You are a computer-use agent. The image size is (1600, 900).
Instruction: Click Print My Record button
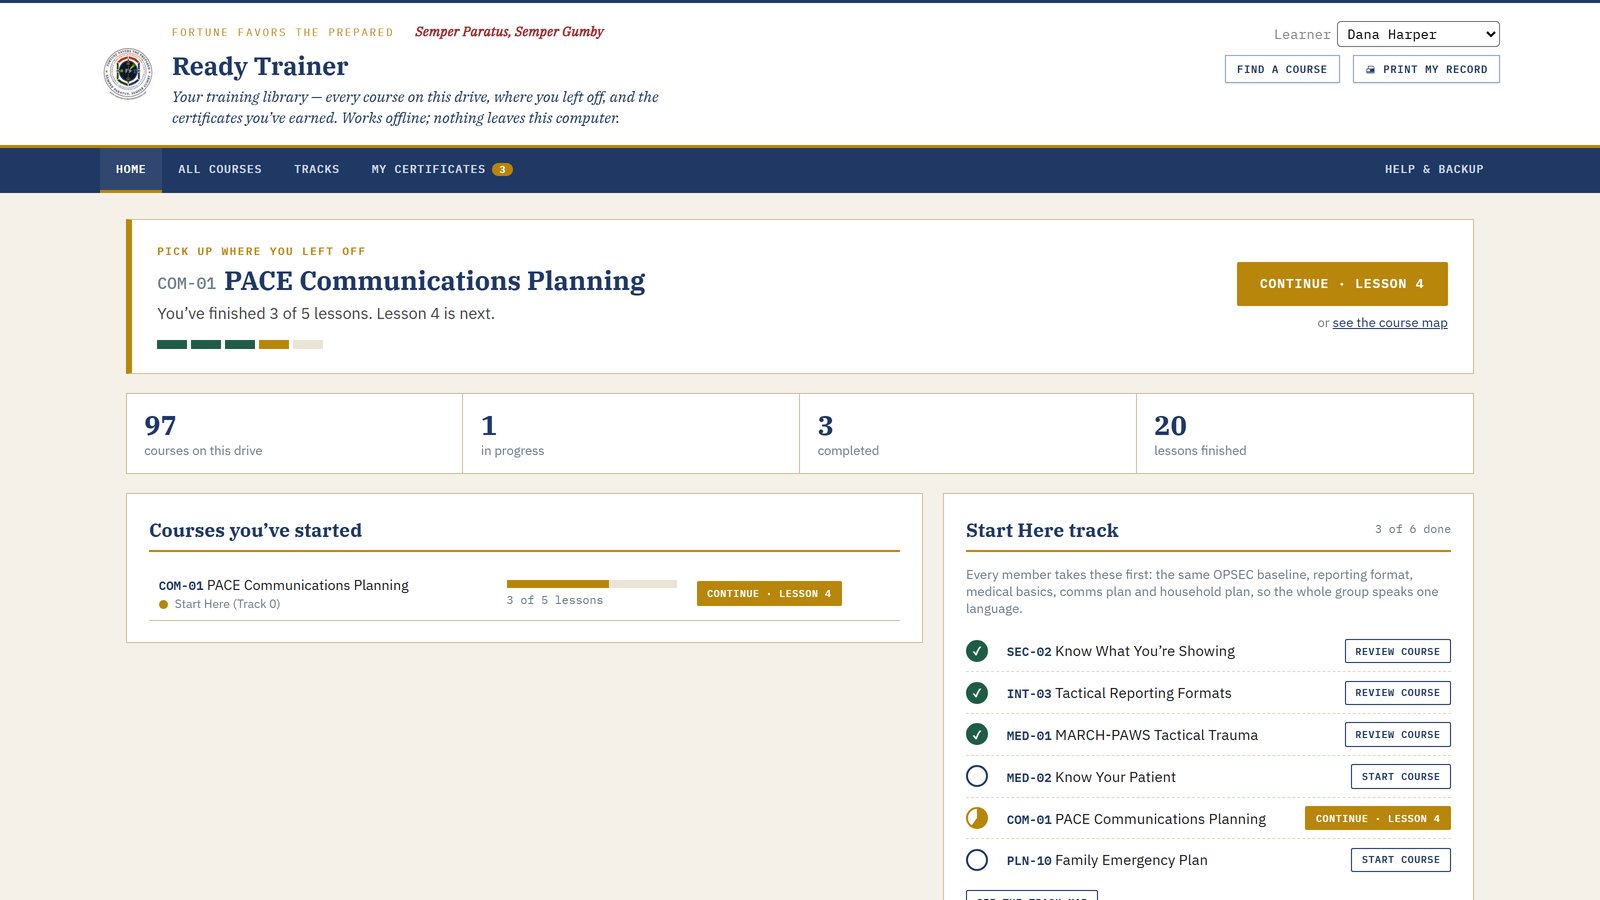pos(1426,69)
